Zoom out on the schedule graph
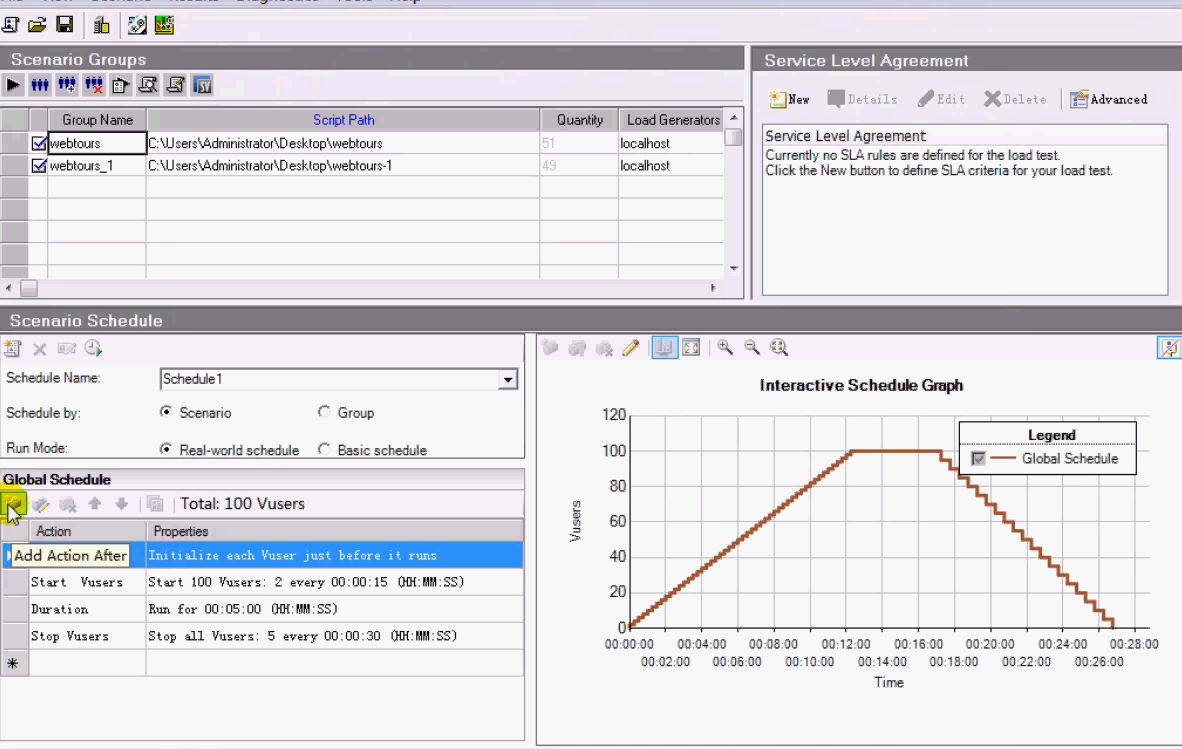Screen dimensions: 1182x749 [752, 347]
